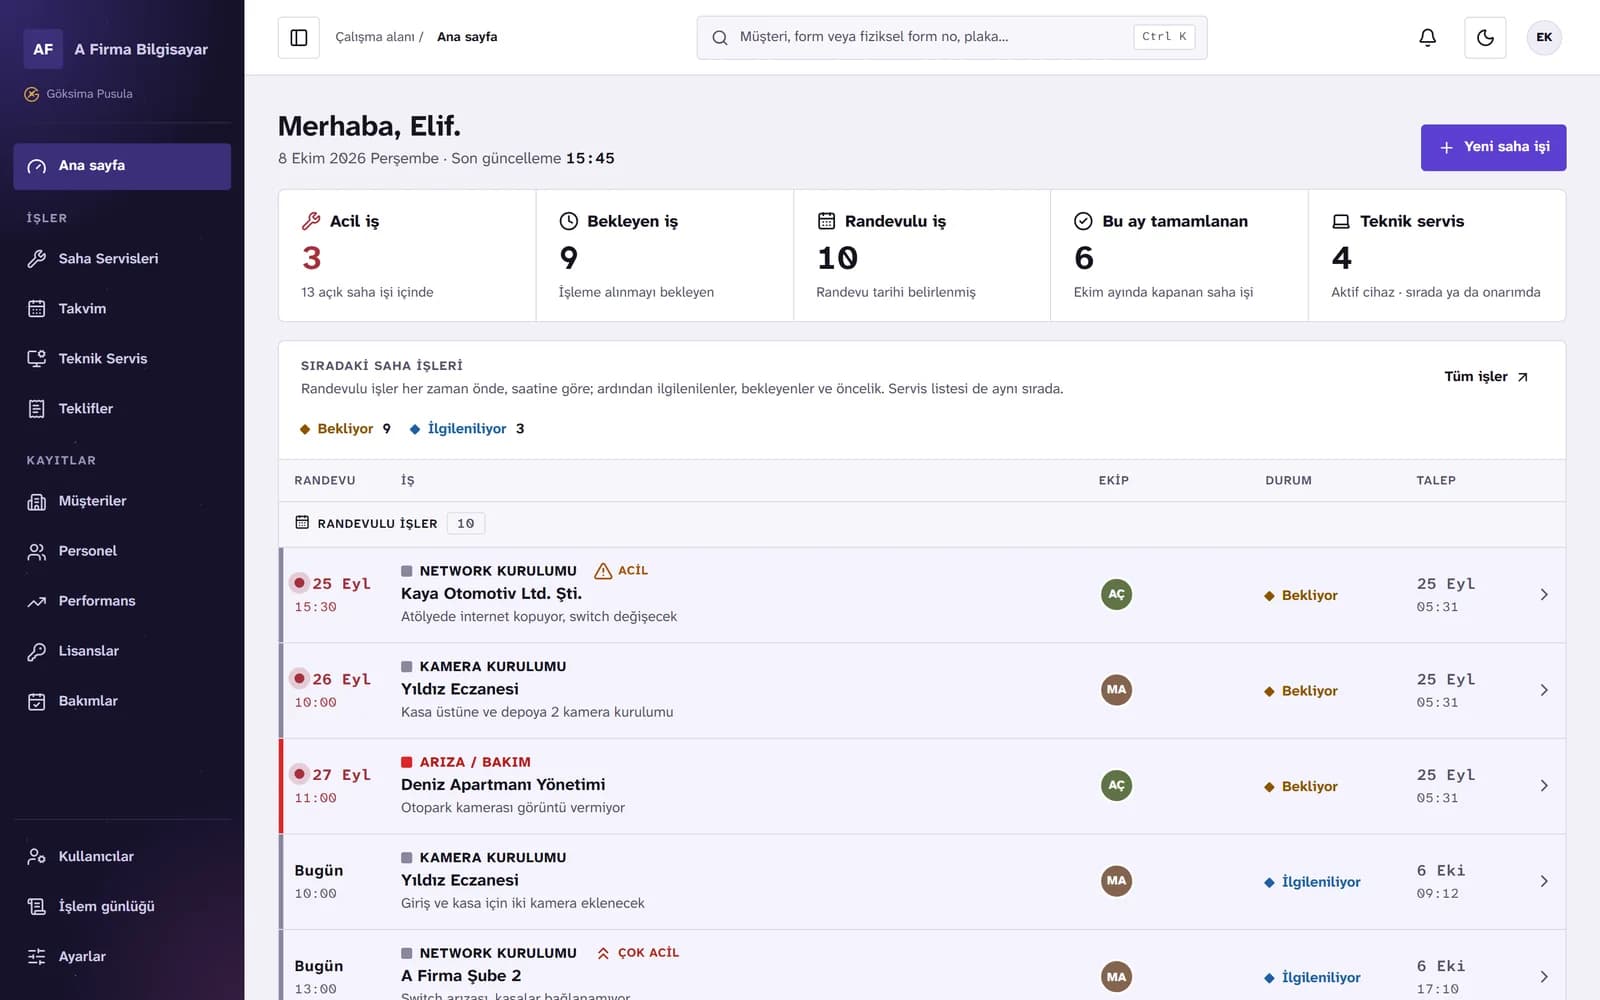Click the ACİL warning tag on Kaya Otomotiv

[621, 571]
